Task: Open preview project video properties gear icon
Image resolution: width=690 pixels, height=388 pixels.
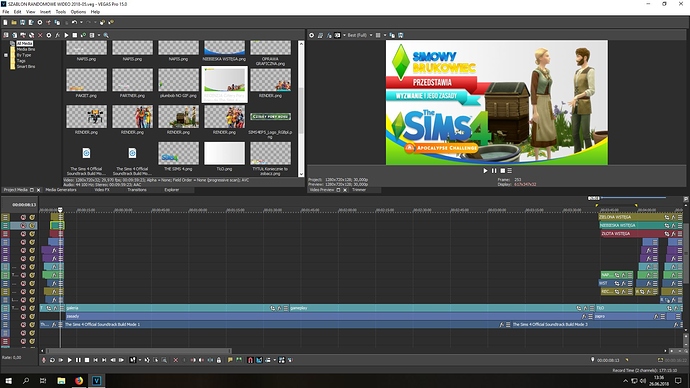Action: click(312, 35)
